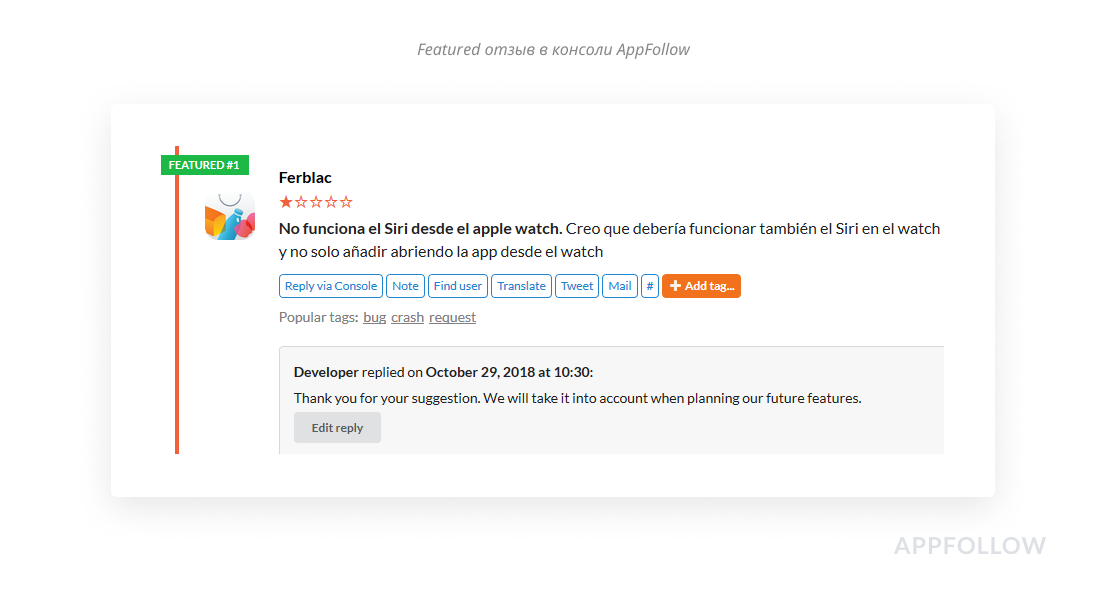Add a Note to the review
Image resolution: width=1106 pixels, height=594 pixels.
click(405, 286)
